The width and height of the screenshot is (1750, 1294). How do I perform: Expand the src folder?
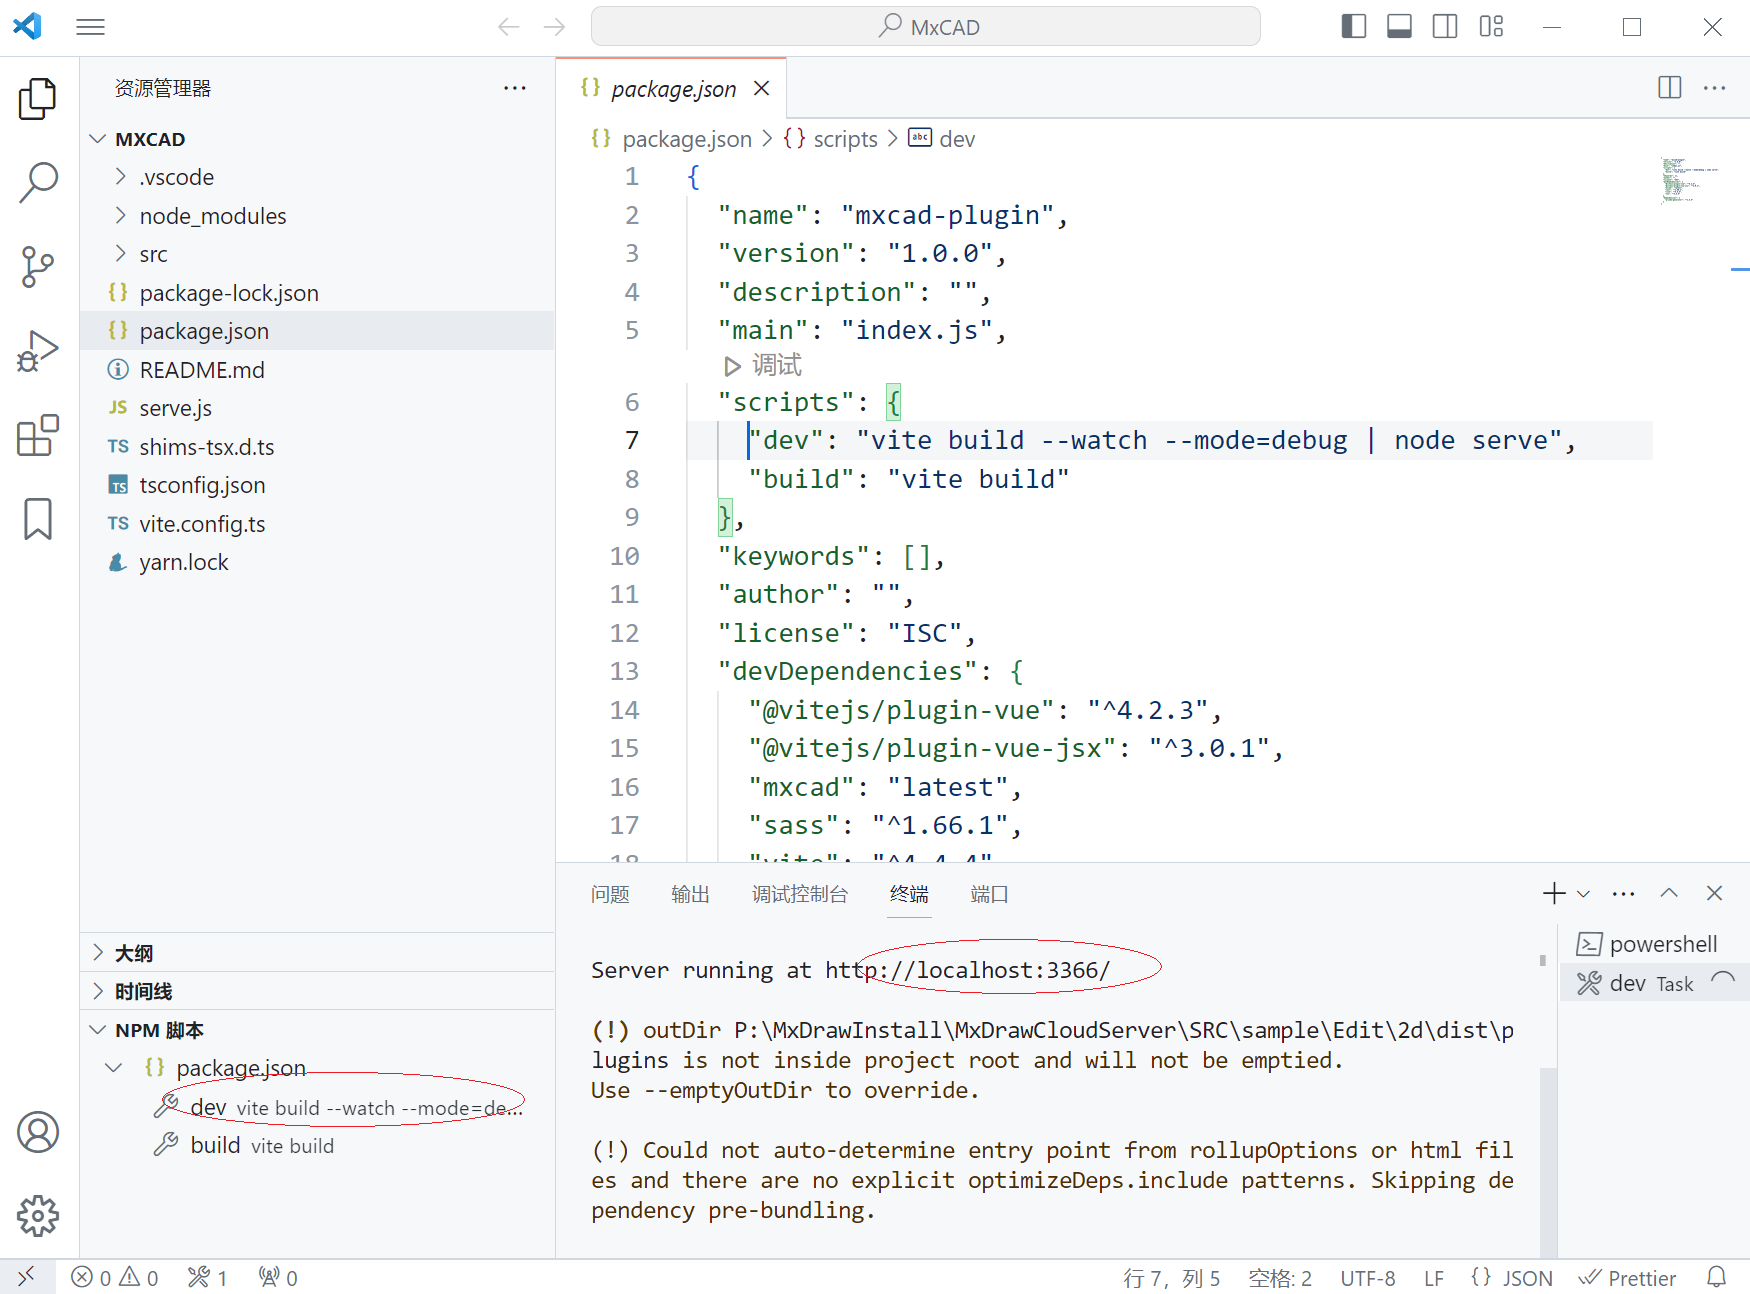click(317, 254)
